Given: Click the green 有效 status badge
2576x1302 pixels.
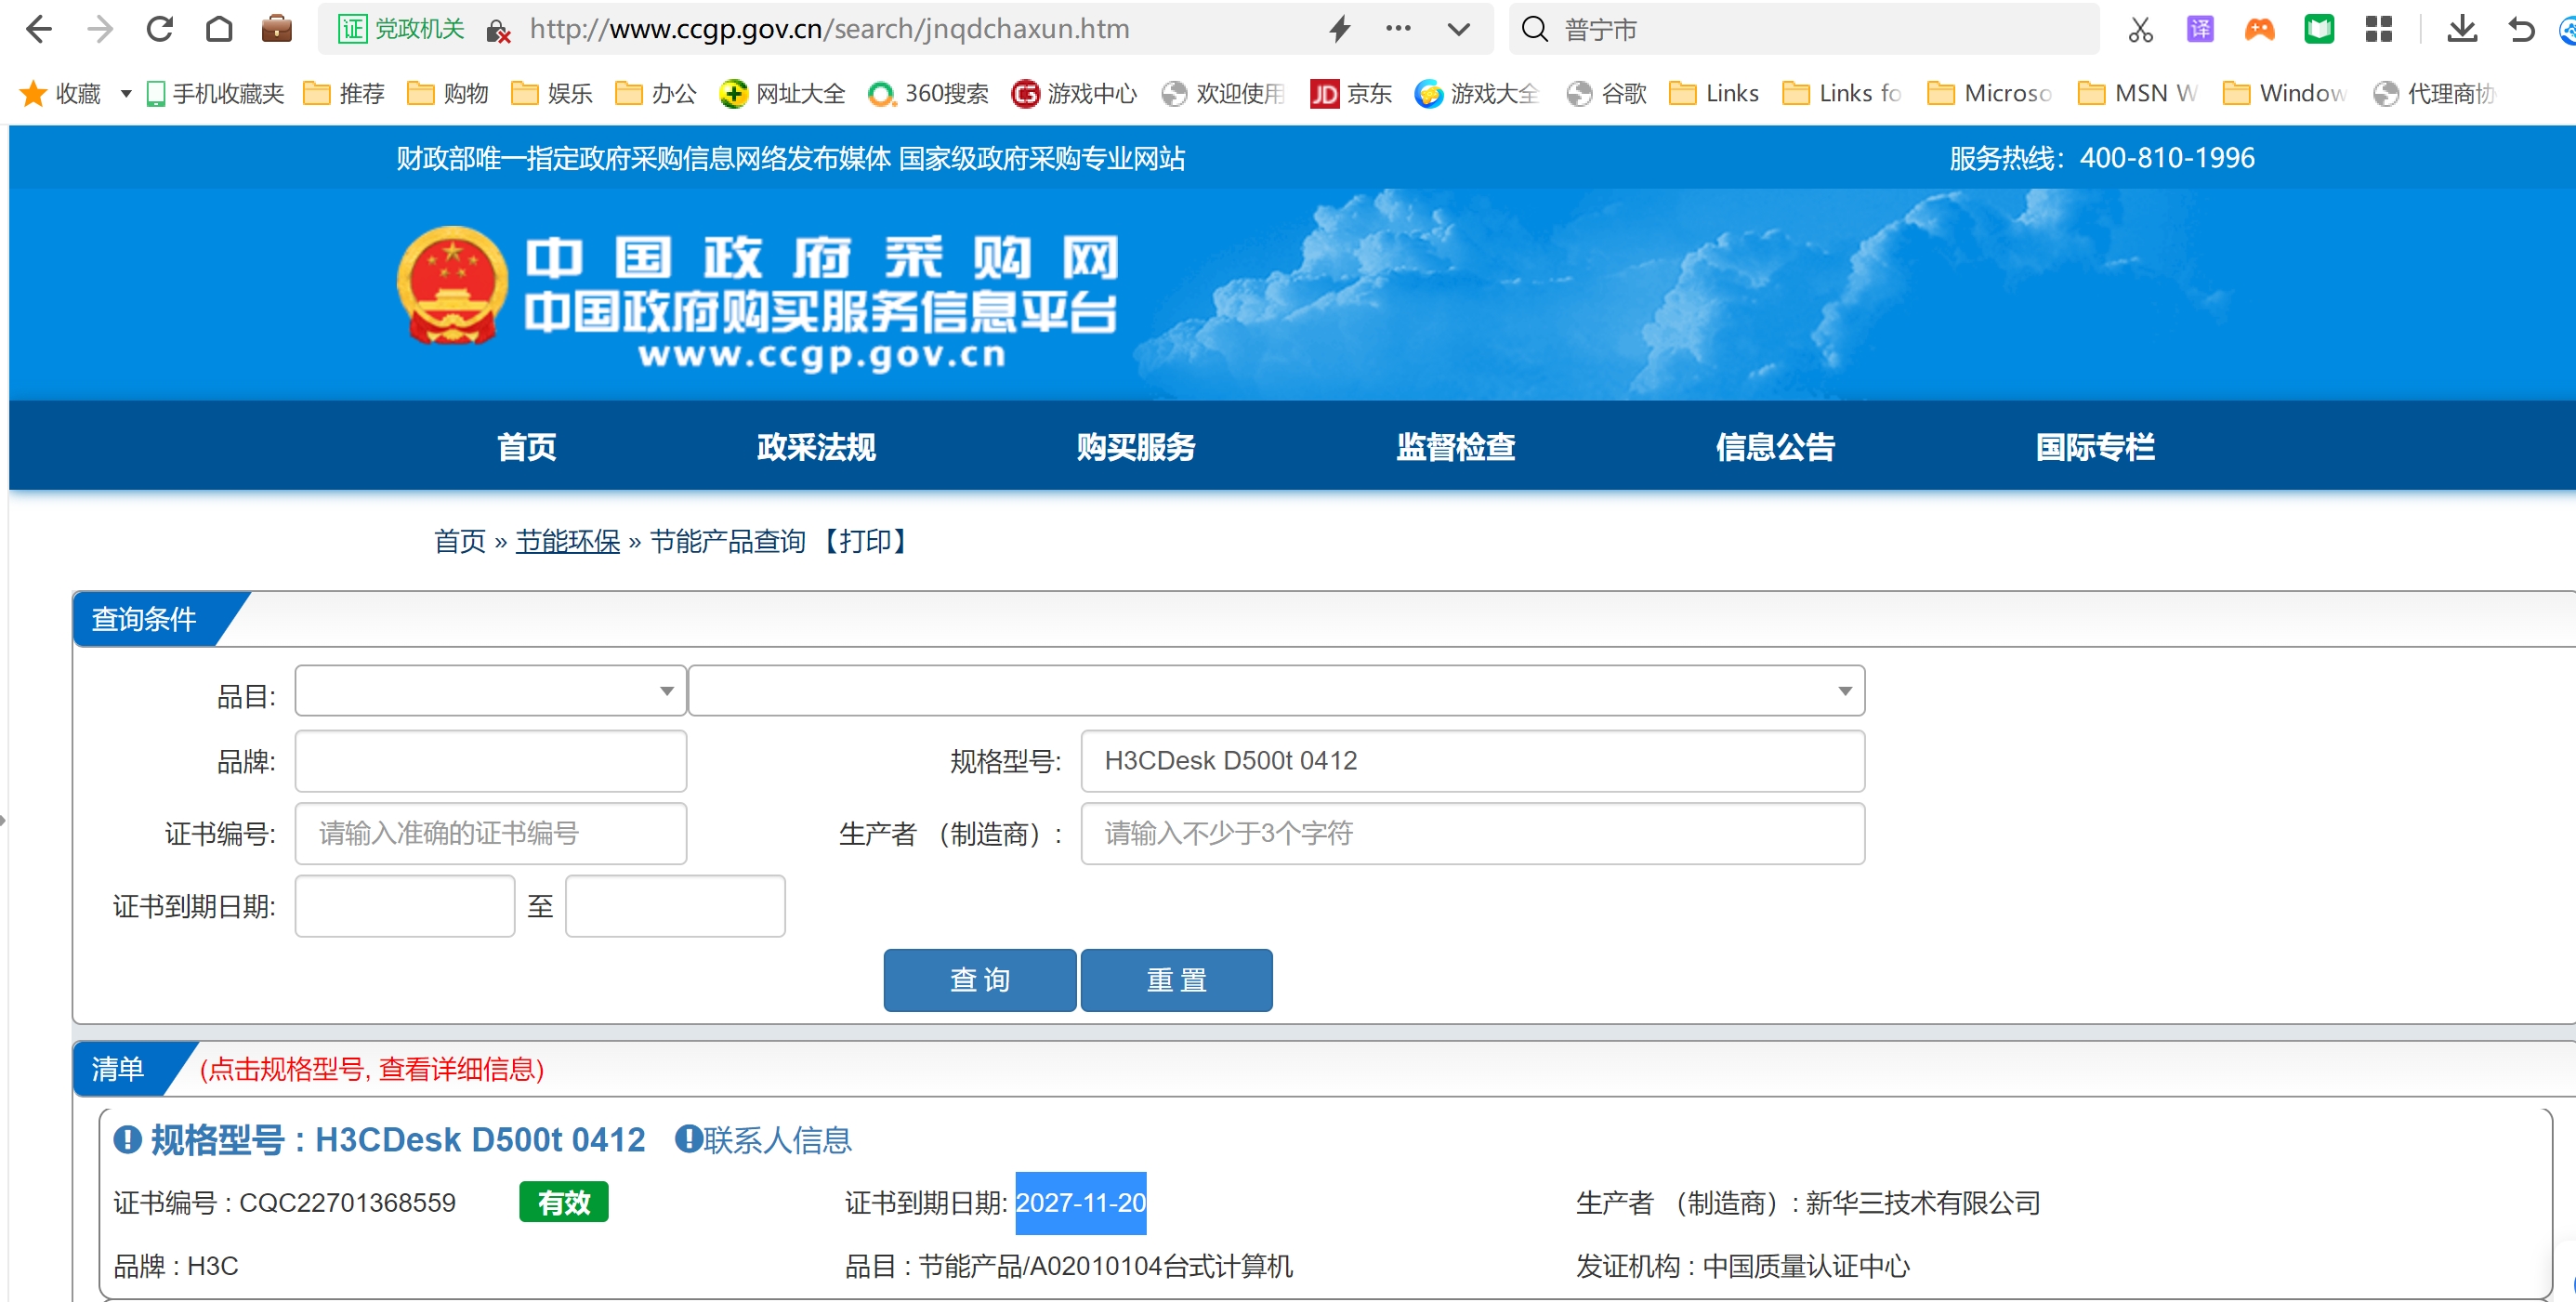Looking at the screenshot, I should (x=564, y=1203).
